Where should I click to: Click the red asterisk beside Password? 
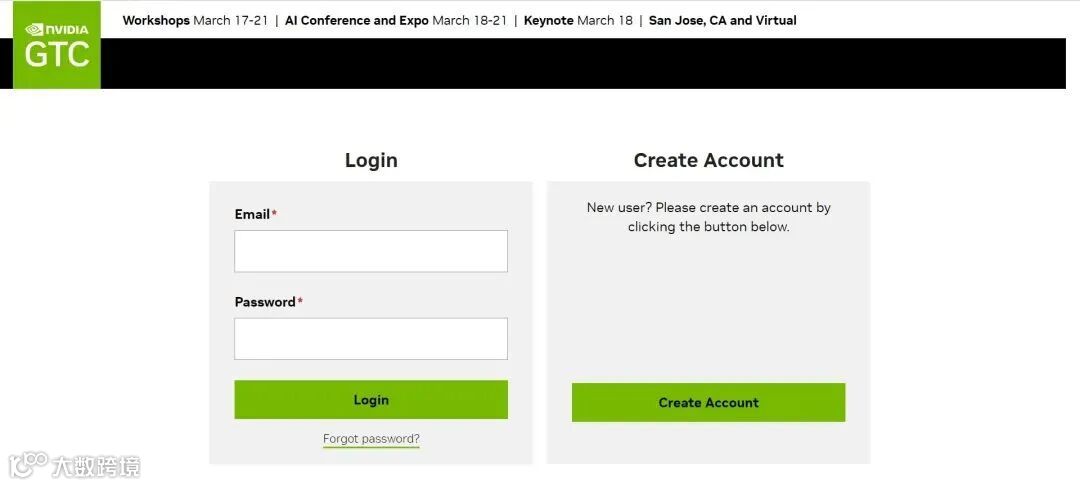pos(300,301)
